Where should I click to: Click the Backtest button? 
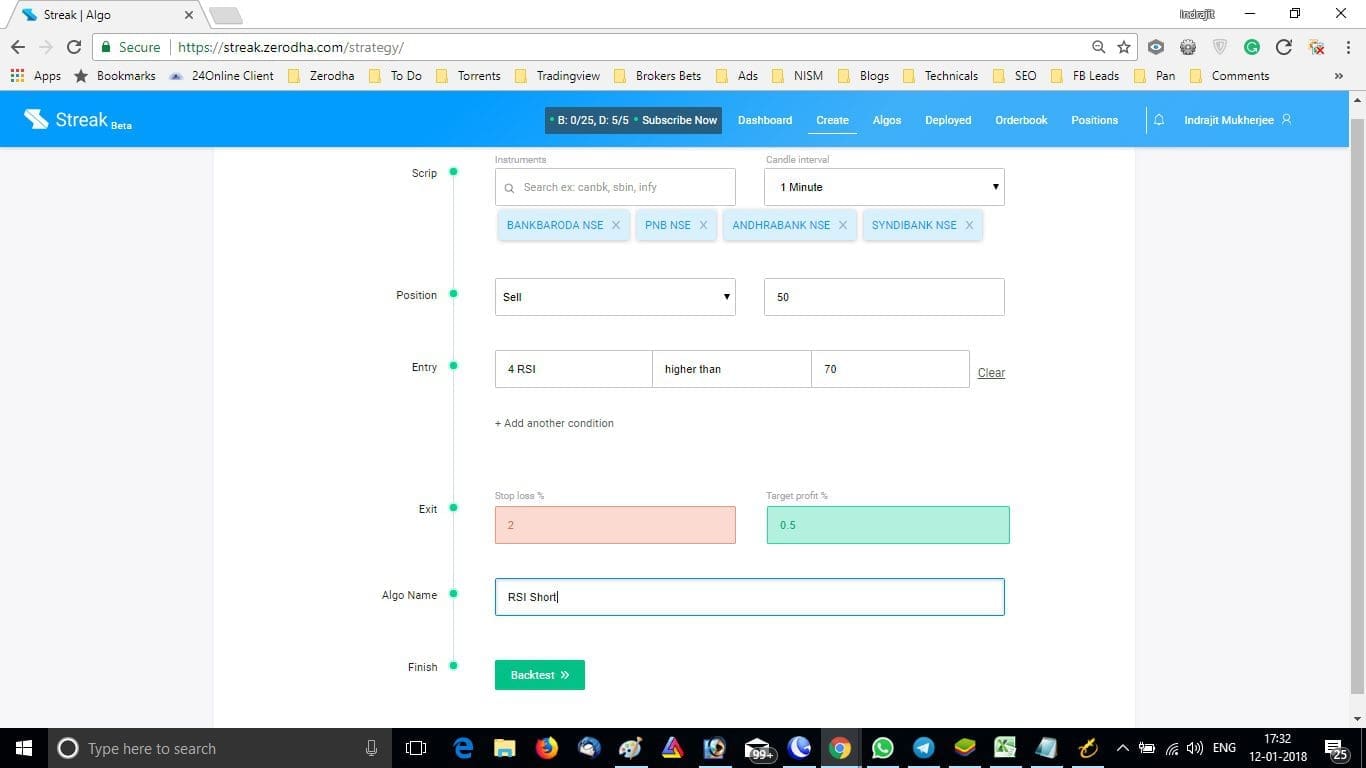click(x=539, y=674)
